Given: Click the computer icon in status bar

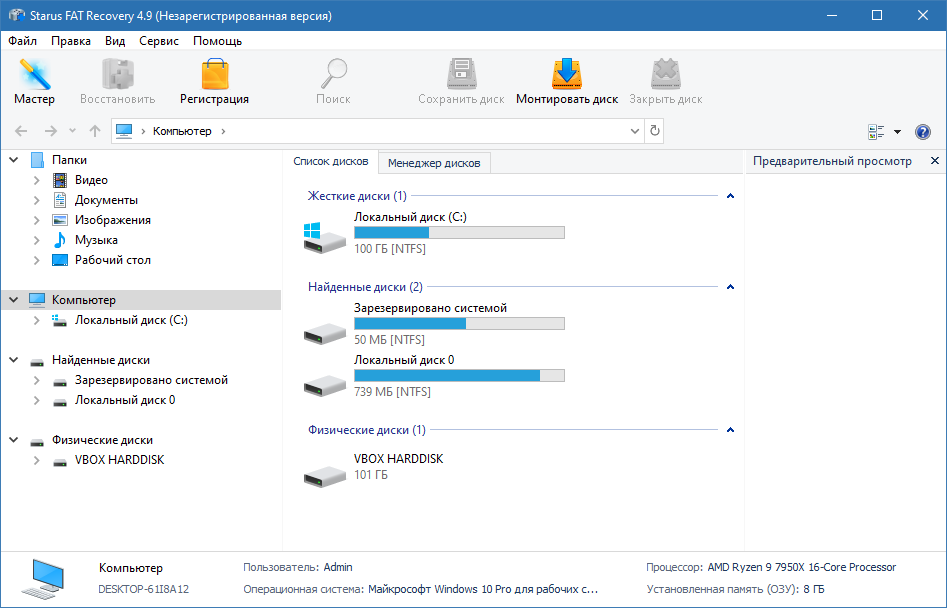Looking at the screenshot, I should coord(42,578).
